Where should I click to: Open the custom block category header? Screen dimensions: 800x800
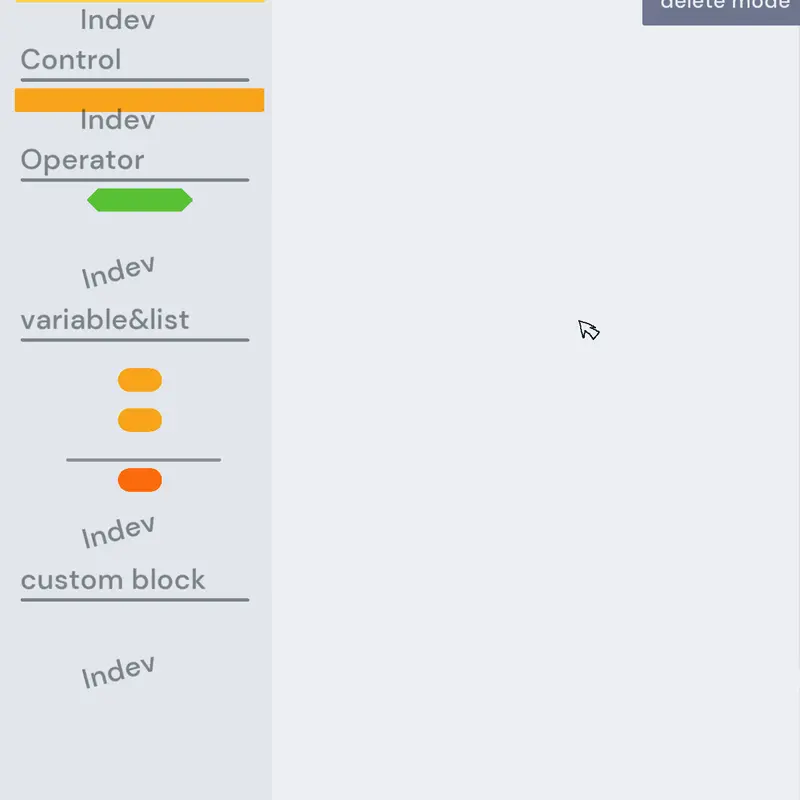[x=113, y=580]
